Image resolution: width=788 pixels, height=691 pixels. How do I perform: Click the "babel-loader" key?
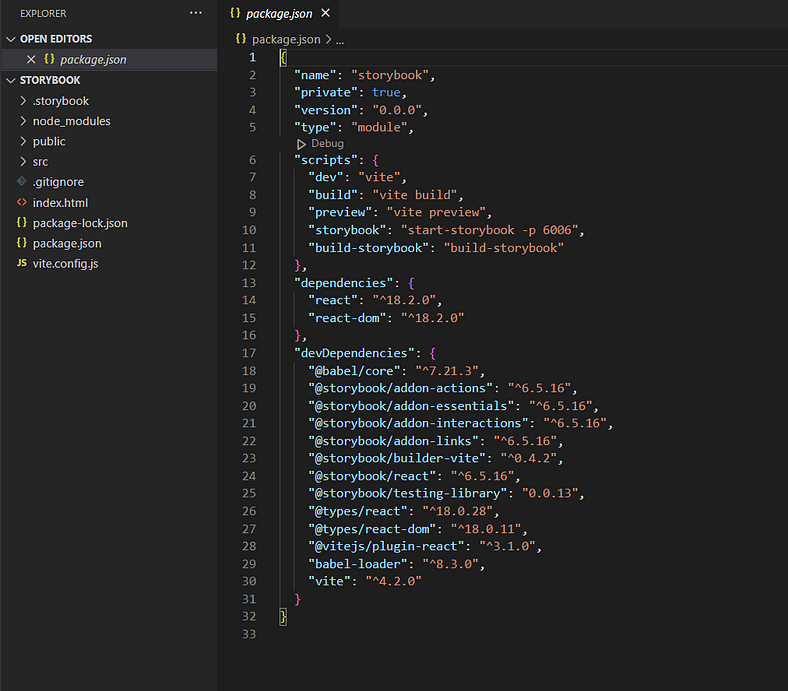(357, 564)
